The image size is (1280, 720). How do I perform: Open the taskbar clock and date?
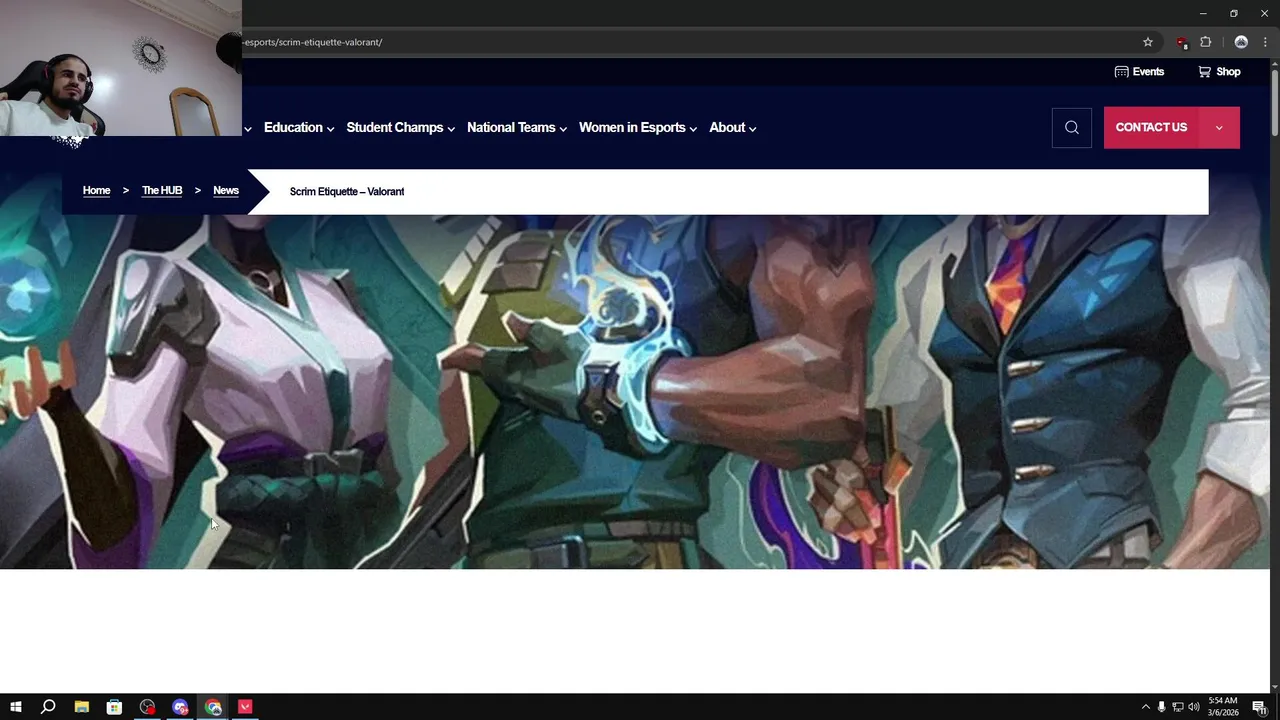coord(1223,707)
